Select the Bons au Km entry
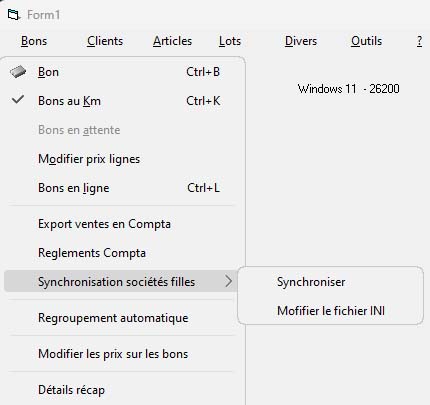The height and width of the screenshot is (405, 430). [x=120, y=101]
